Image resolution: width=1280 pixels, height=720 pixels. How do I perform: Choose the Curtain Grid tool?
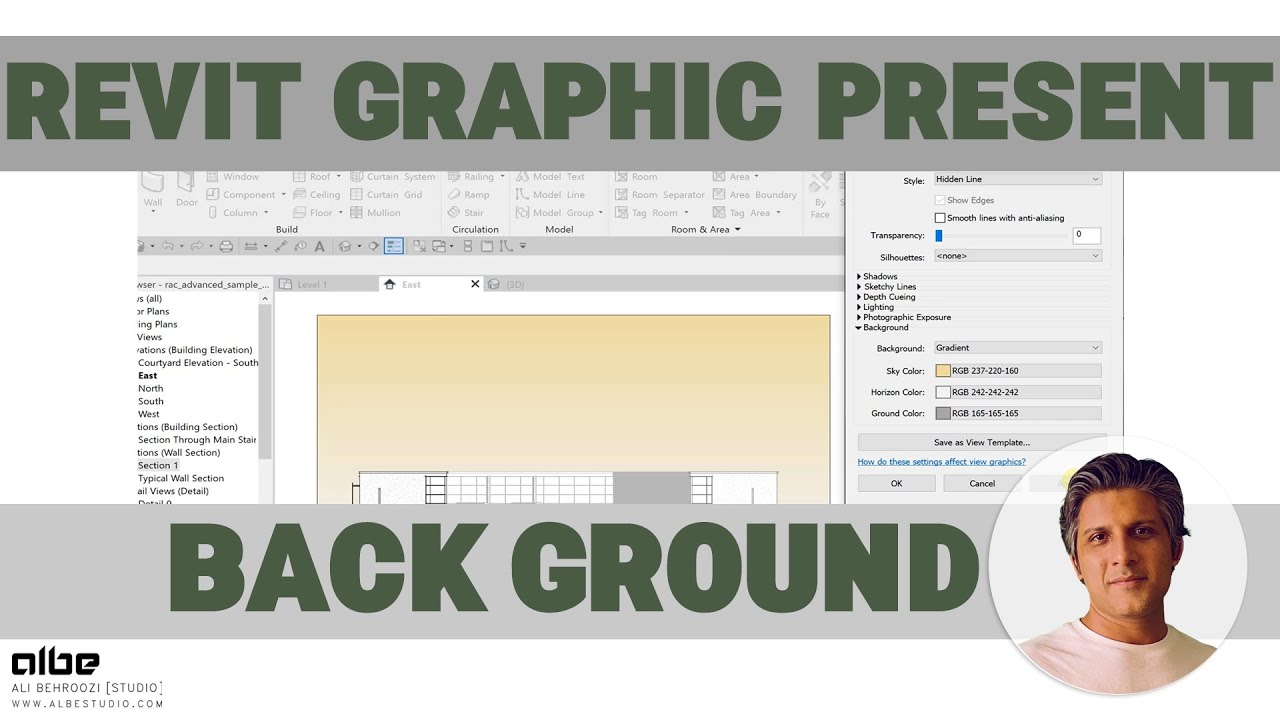387,195
